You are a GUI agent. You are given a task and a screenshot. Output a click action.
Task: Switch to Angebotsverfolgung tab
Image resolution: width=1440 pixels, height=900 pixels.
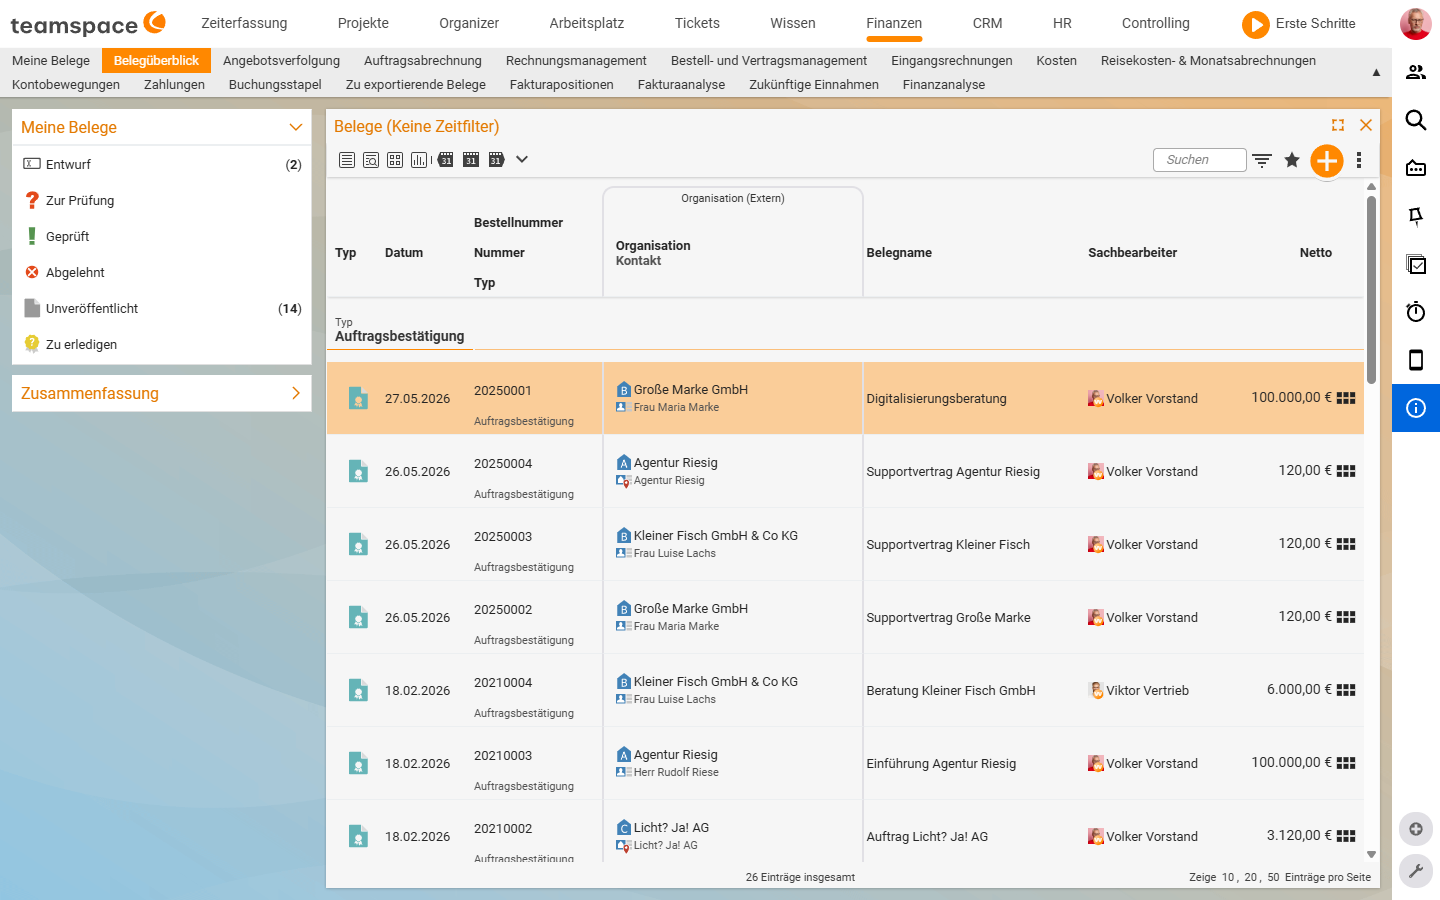coord(281,61)
